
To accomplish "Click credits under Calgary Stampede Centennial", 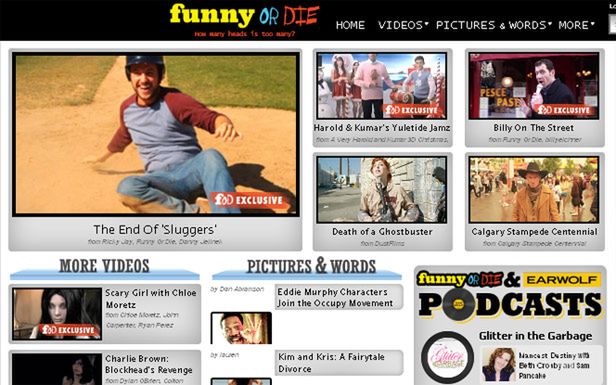I will click(x=534, y=244).
